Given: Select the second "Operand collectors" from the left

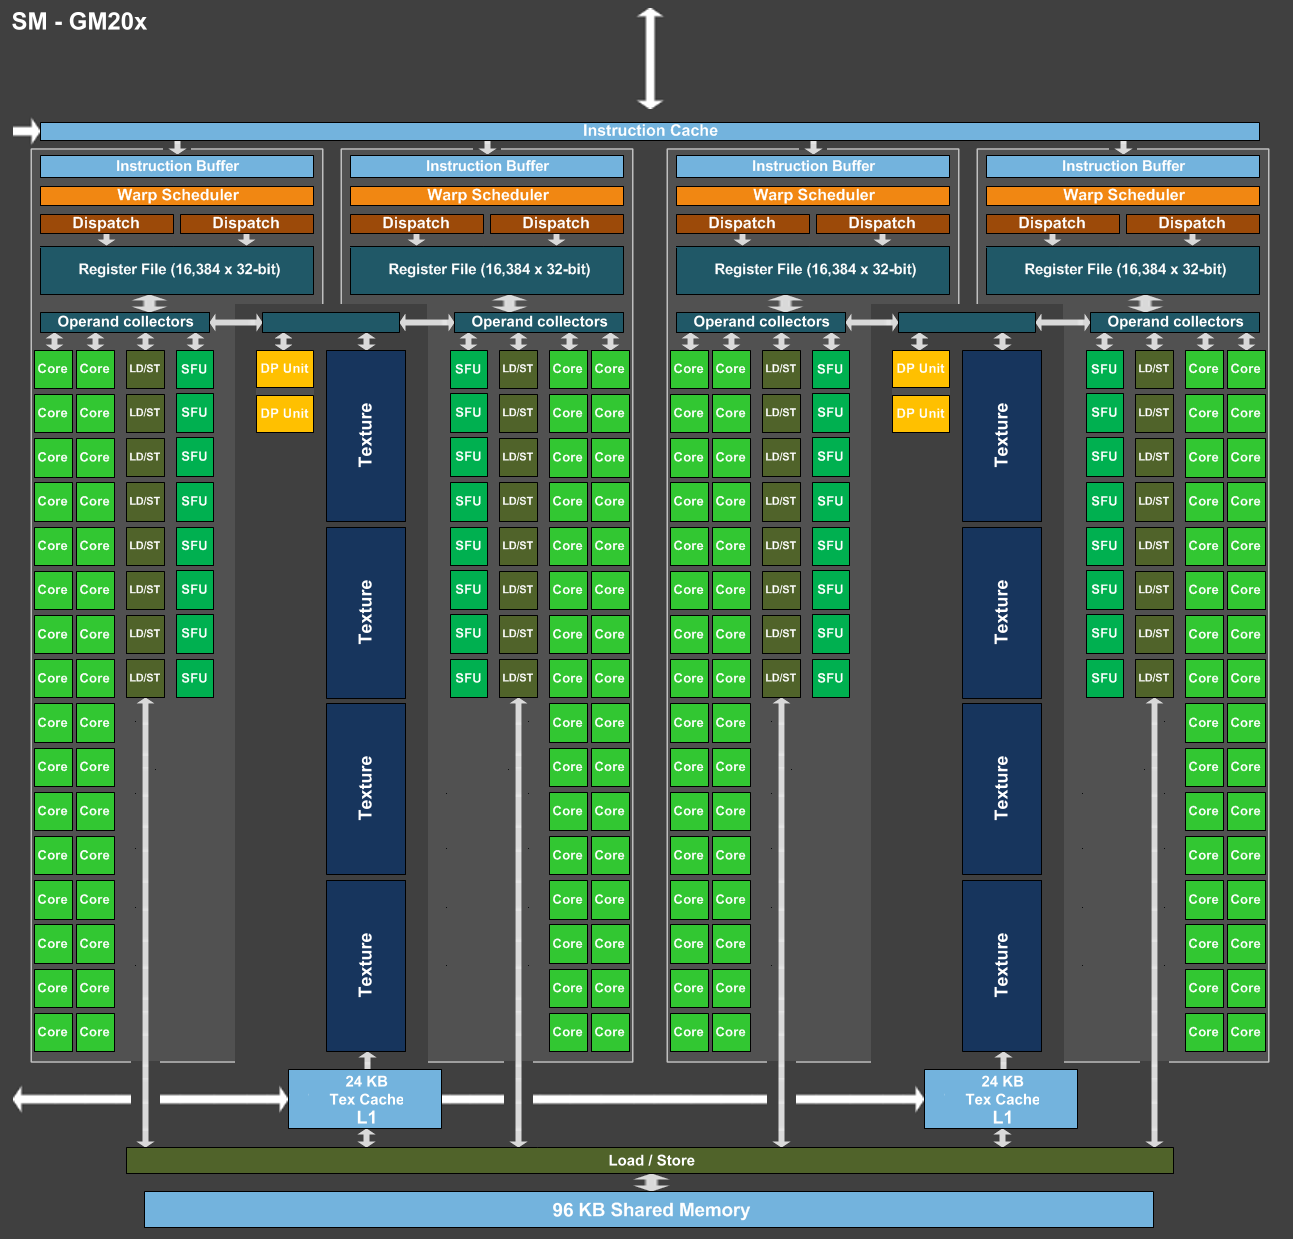Looking at the screenshot, I should (x=539, y=322).
